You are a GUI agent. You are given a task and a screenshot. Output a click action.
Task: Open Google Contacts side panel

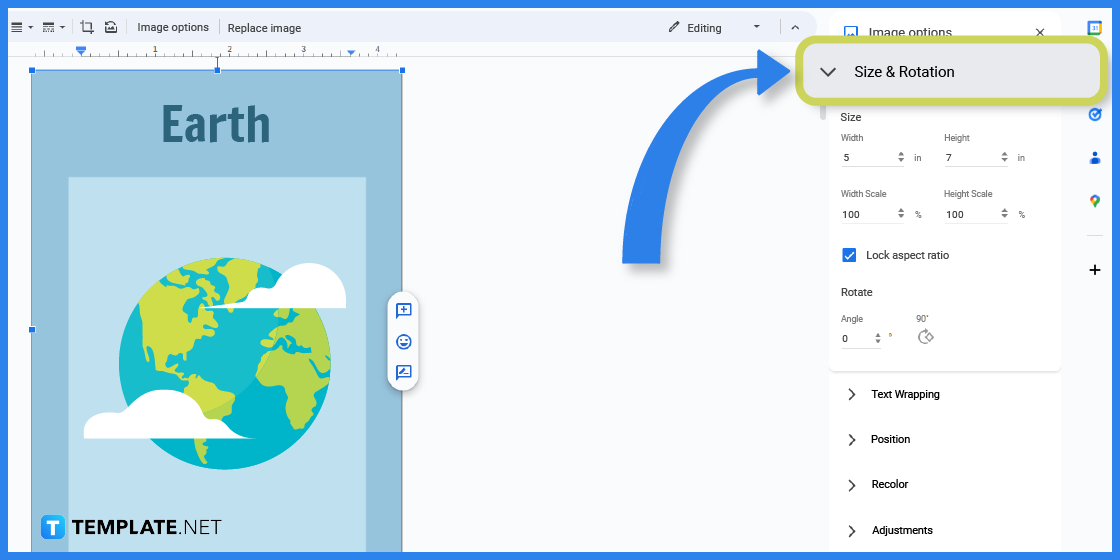[x=1094, y=158]
